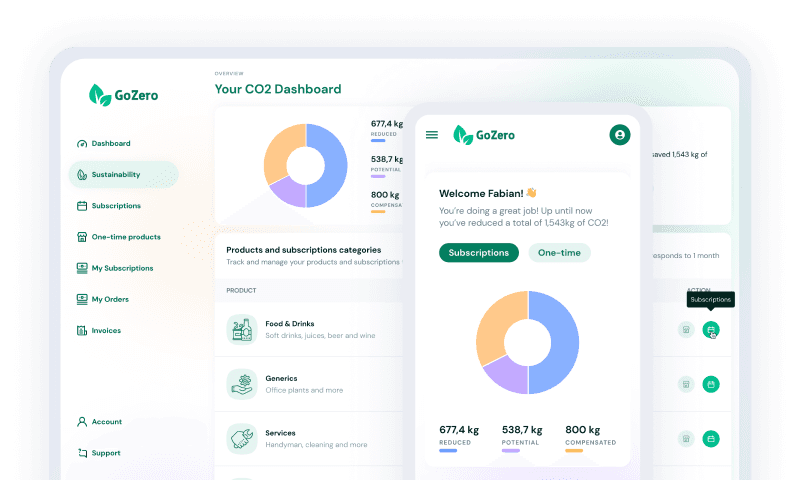Screen dimensions: 800x480
Task: Click Generics one-time shop icon
Action: [x=686, y=384]
